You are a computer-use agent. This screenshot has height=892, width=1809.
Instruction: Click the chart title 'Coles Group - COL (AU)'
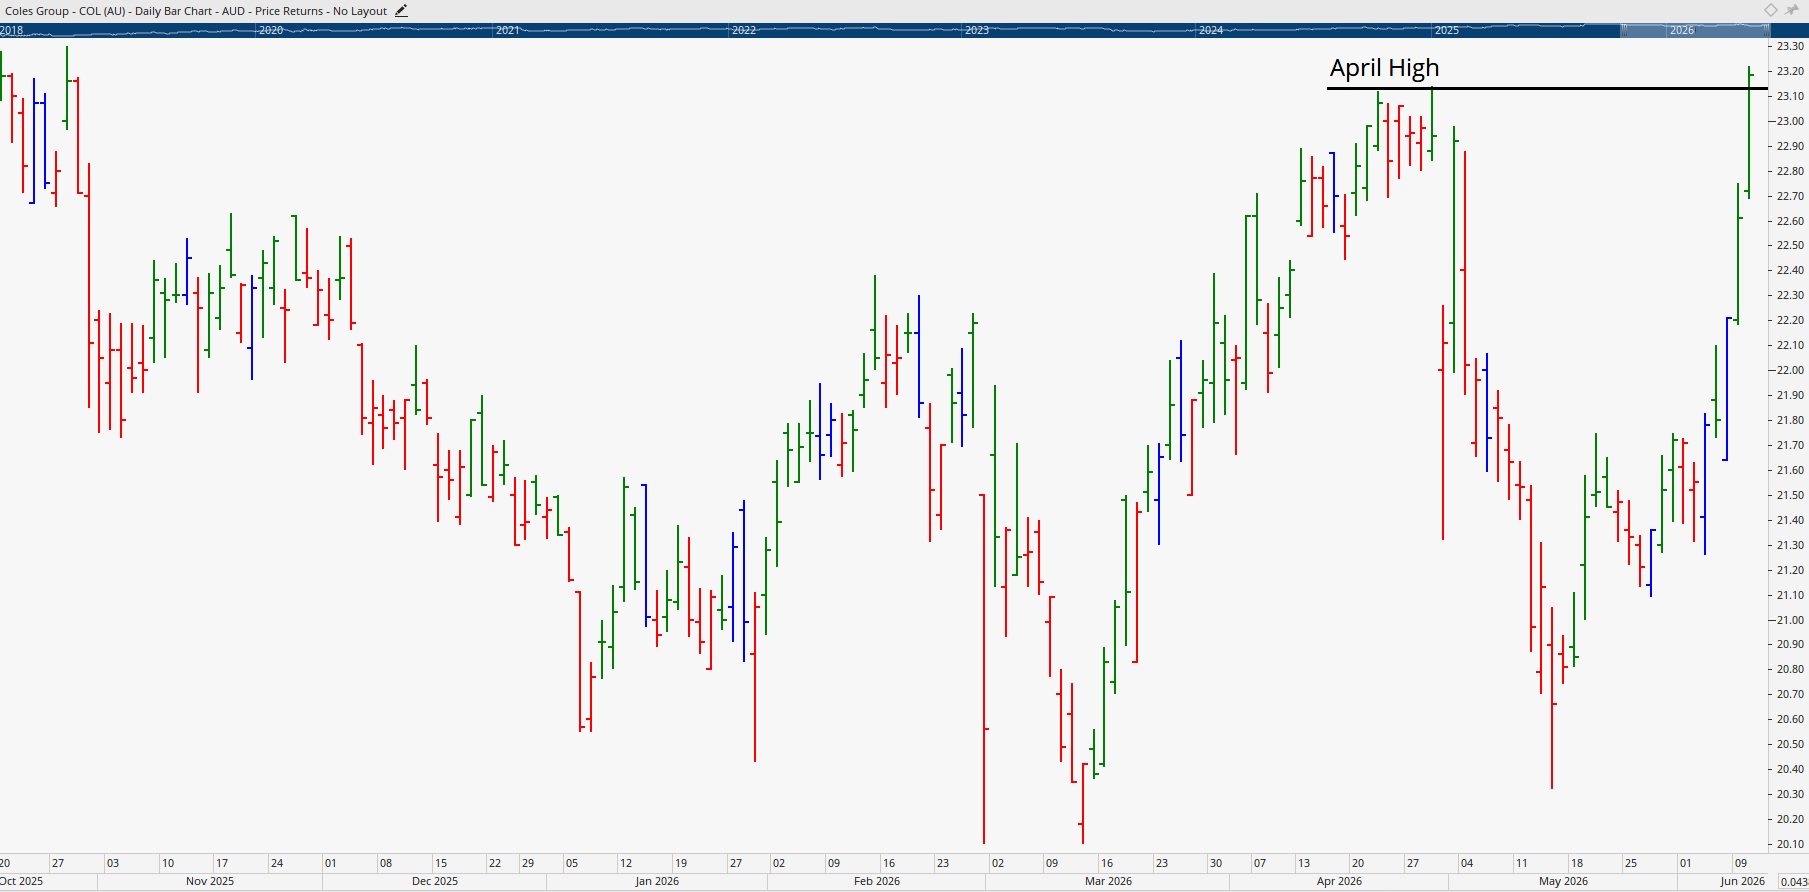click(x=66, y=11)
